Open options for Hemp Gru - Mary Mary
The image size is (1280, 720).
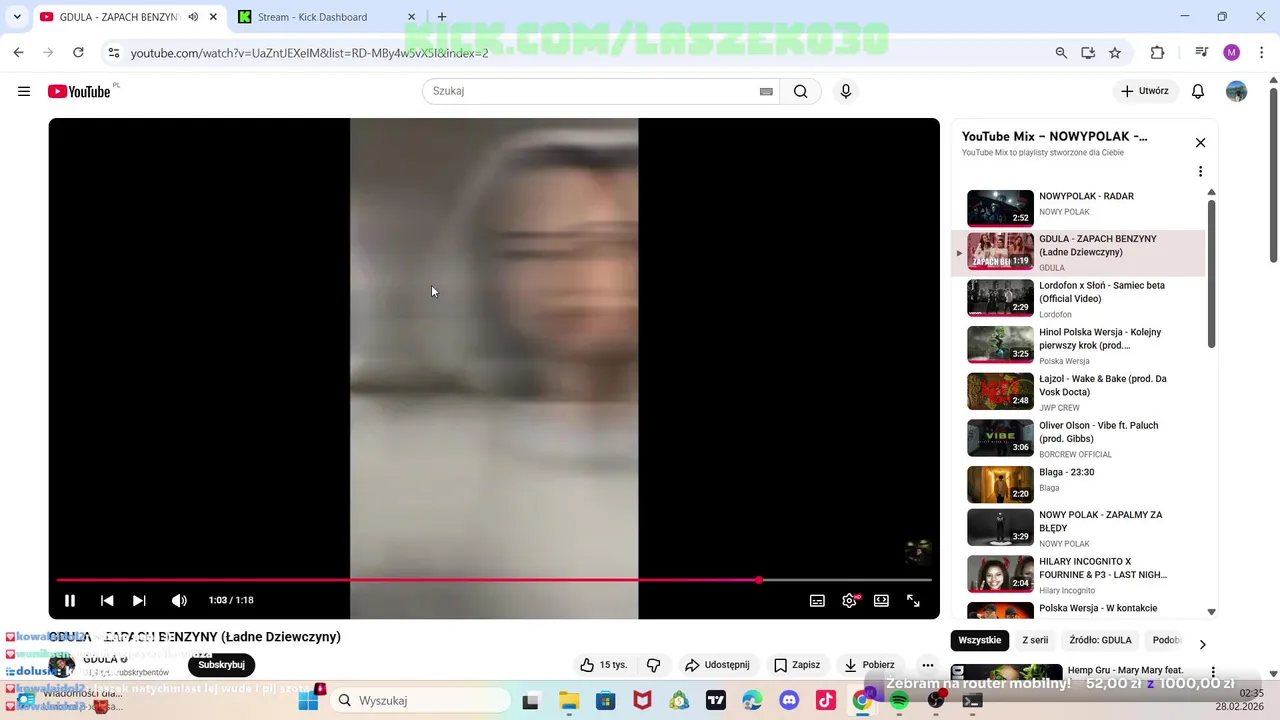1213,672
